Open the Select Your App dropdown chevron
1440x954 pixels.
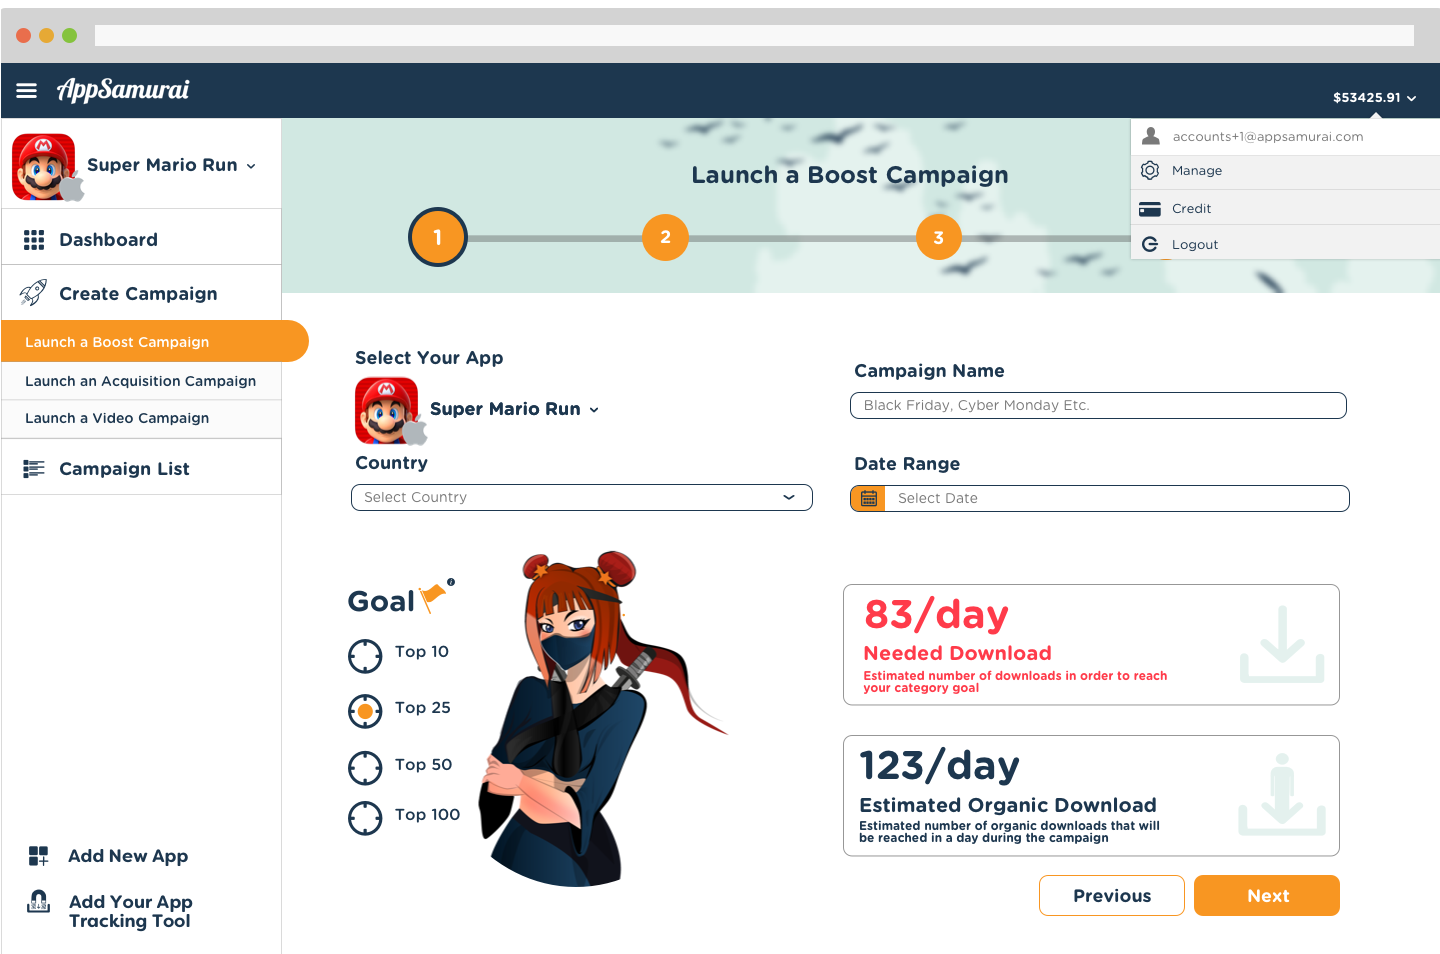coord(594,410)
